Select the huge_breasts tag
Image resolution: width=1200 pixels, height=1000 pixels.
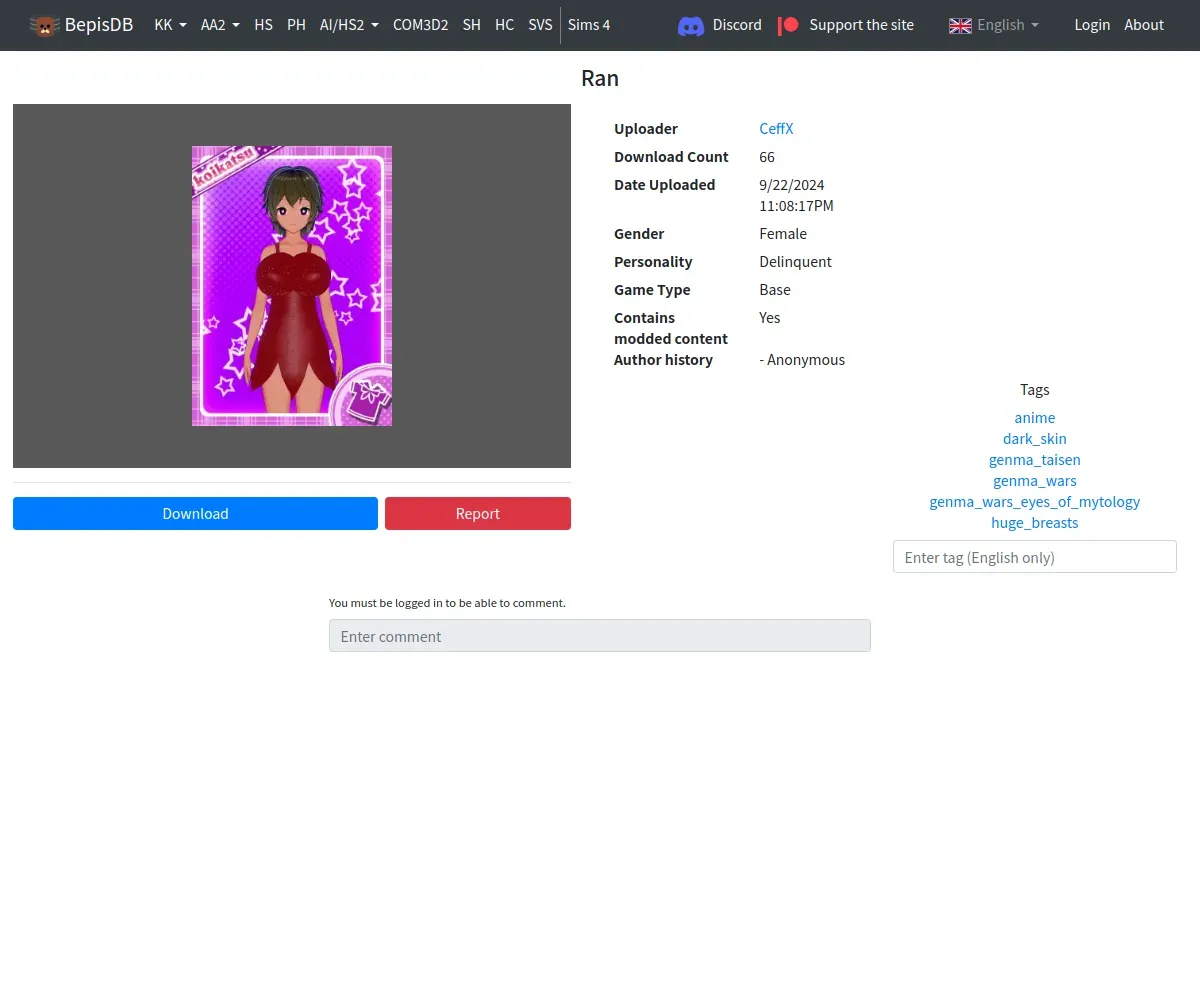pos(1035,523)
